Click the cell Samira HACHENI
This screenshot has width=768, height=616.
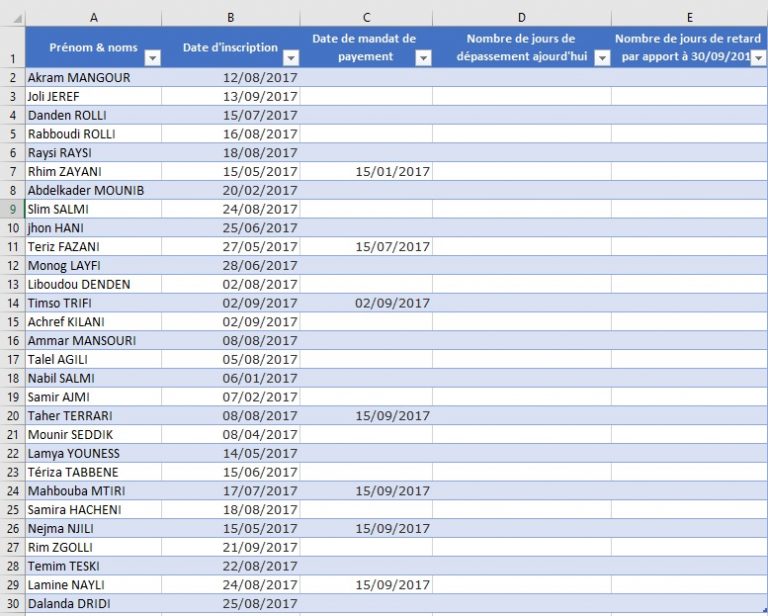[94, 510]
